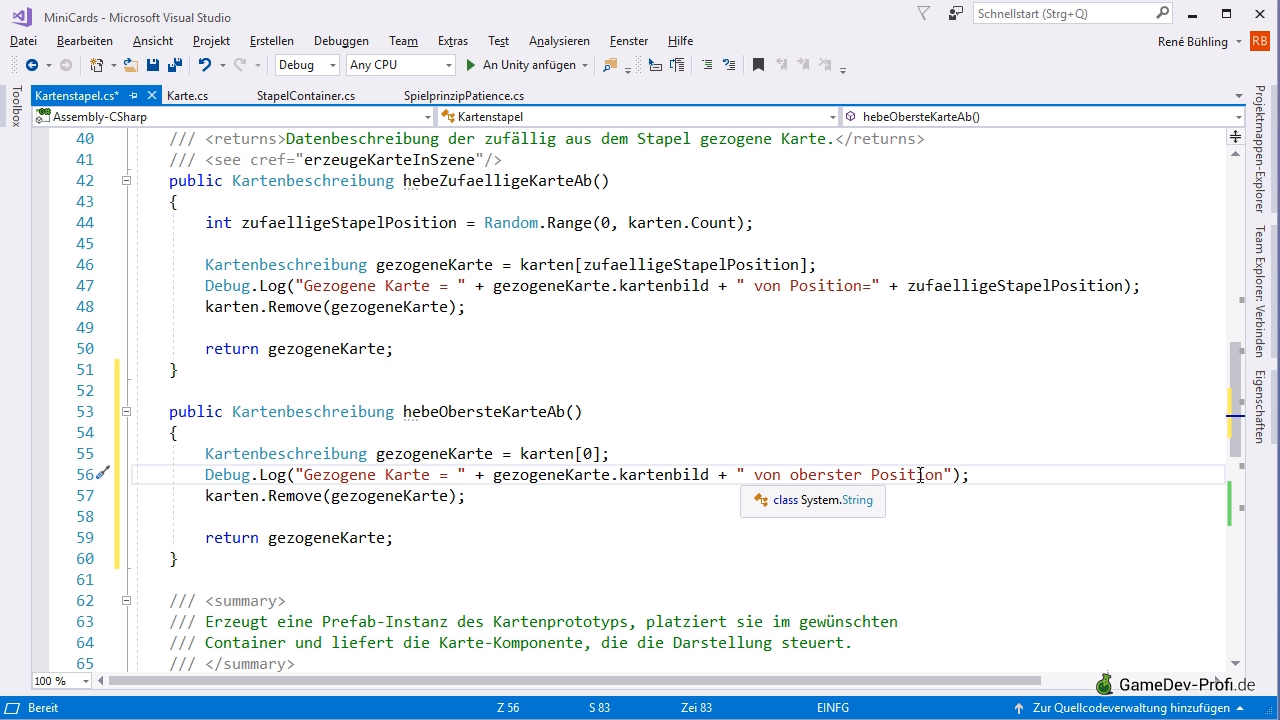Click the Visual Studio logo icon
Viewport: 1280px width, 720px height.
pyautogui.click(x=21, y=16)
